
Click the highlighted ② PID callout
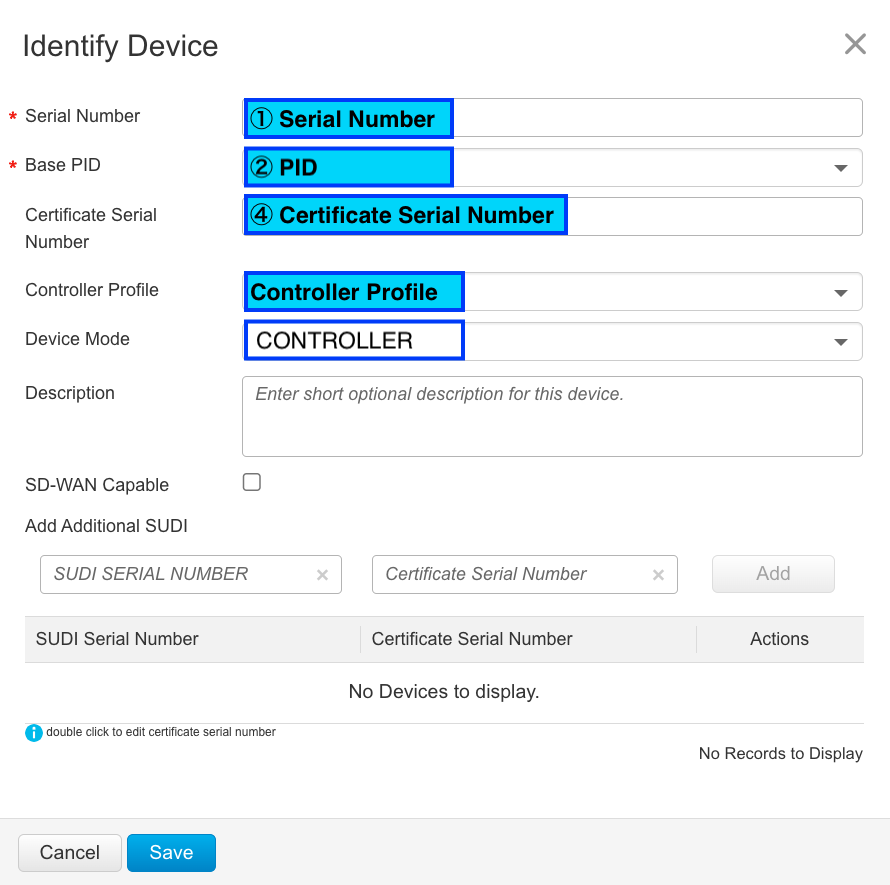coord(348,167)
